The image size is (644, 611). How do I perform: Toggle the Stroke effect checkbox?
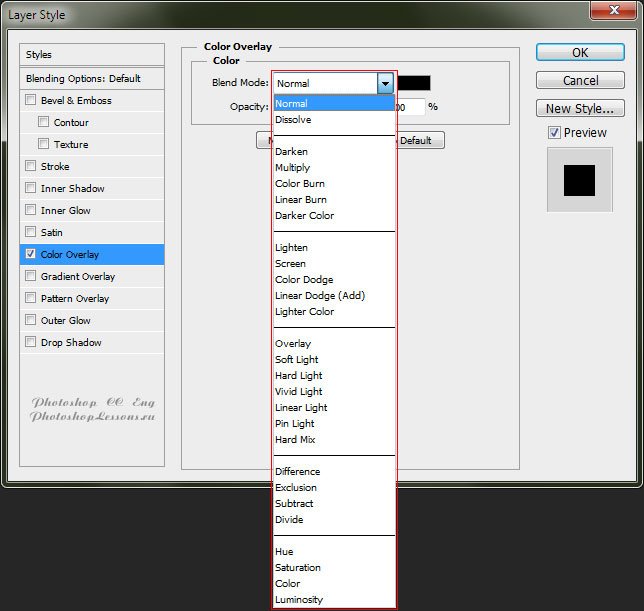click(x=31, y=166)
